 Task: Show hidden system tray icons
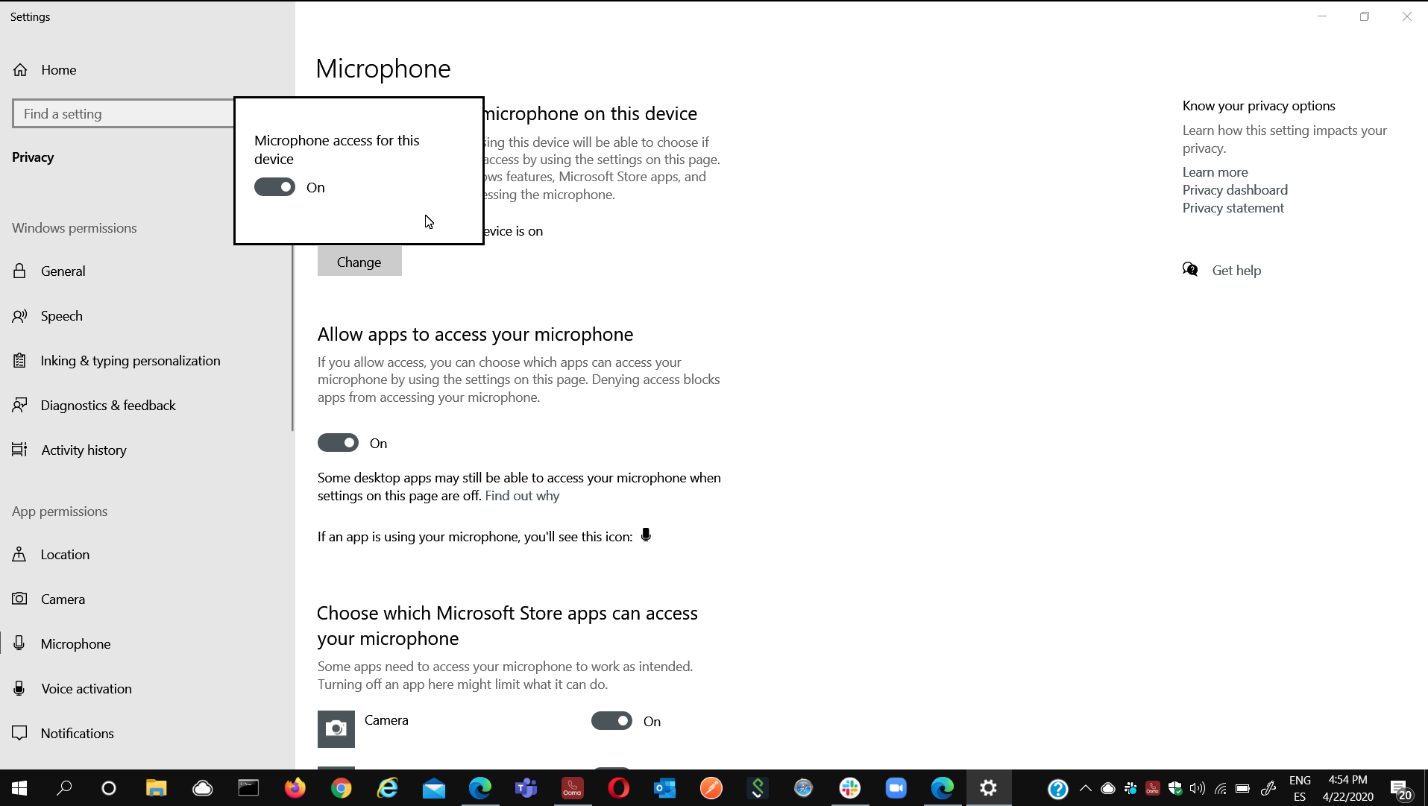(1086, 788)
